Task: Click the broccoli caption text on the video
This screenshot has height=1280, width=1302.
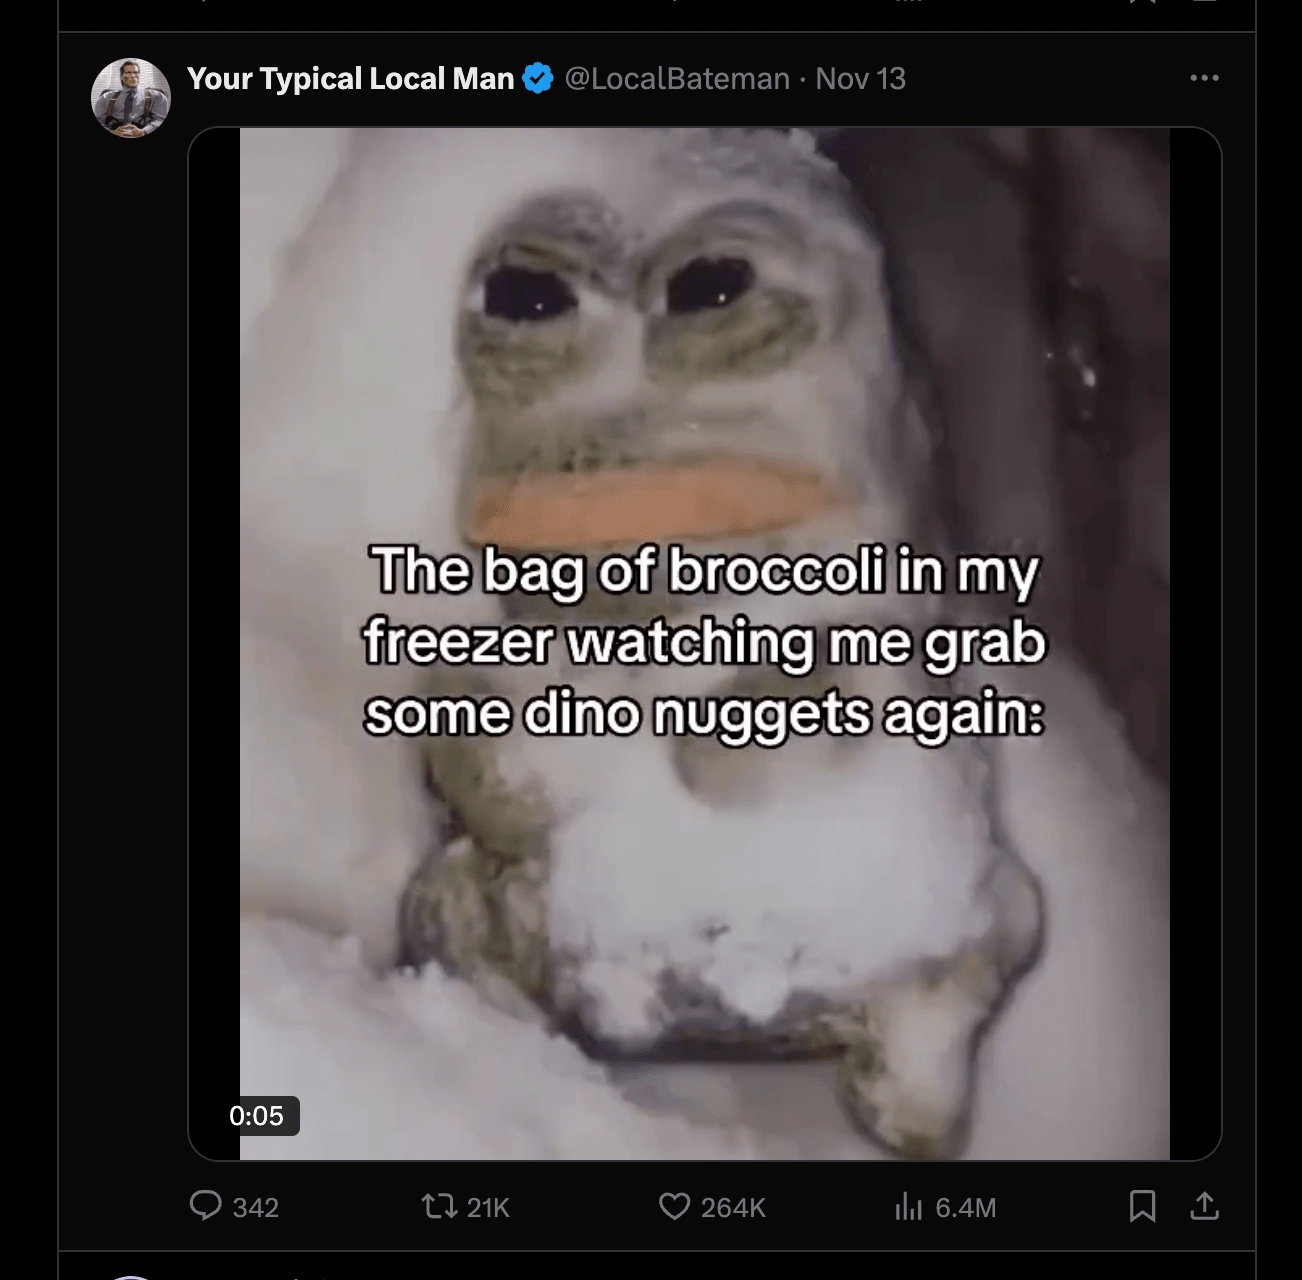Action: point(704,642)
